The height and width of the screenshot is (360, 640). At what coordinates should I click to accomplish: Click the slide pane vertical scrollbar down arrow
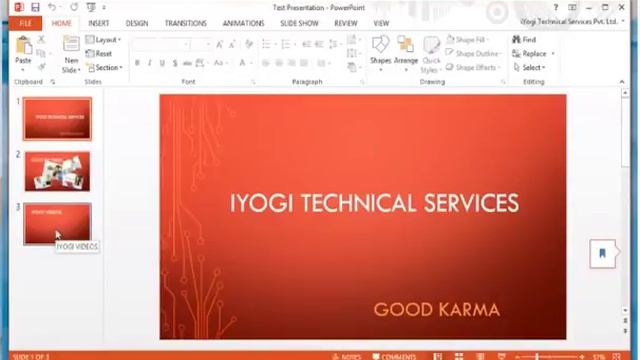[625, 311]
